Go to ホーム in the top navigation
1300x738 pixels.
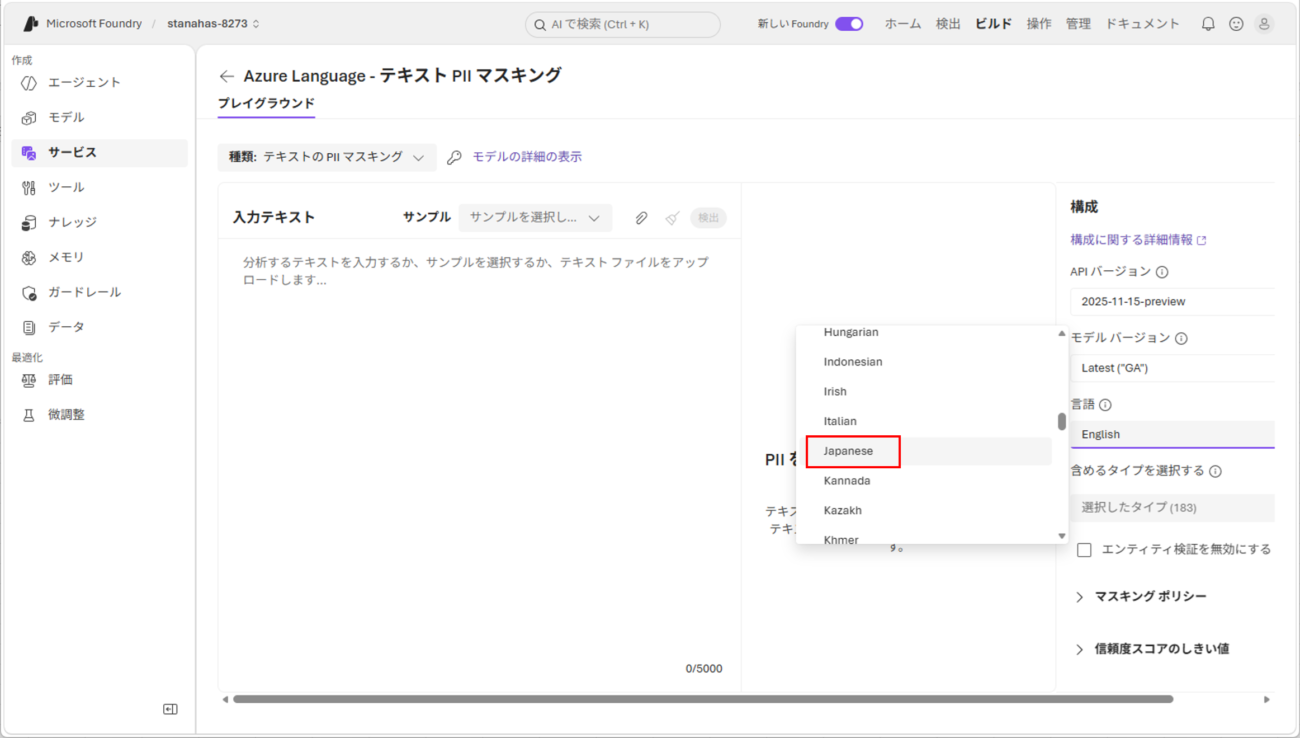(x=903, y=24)
